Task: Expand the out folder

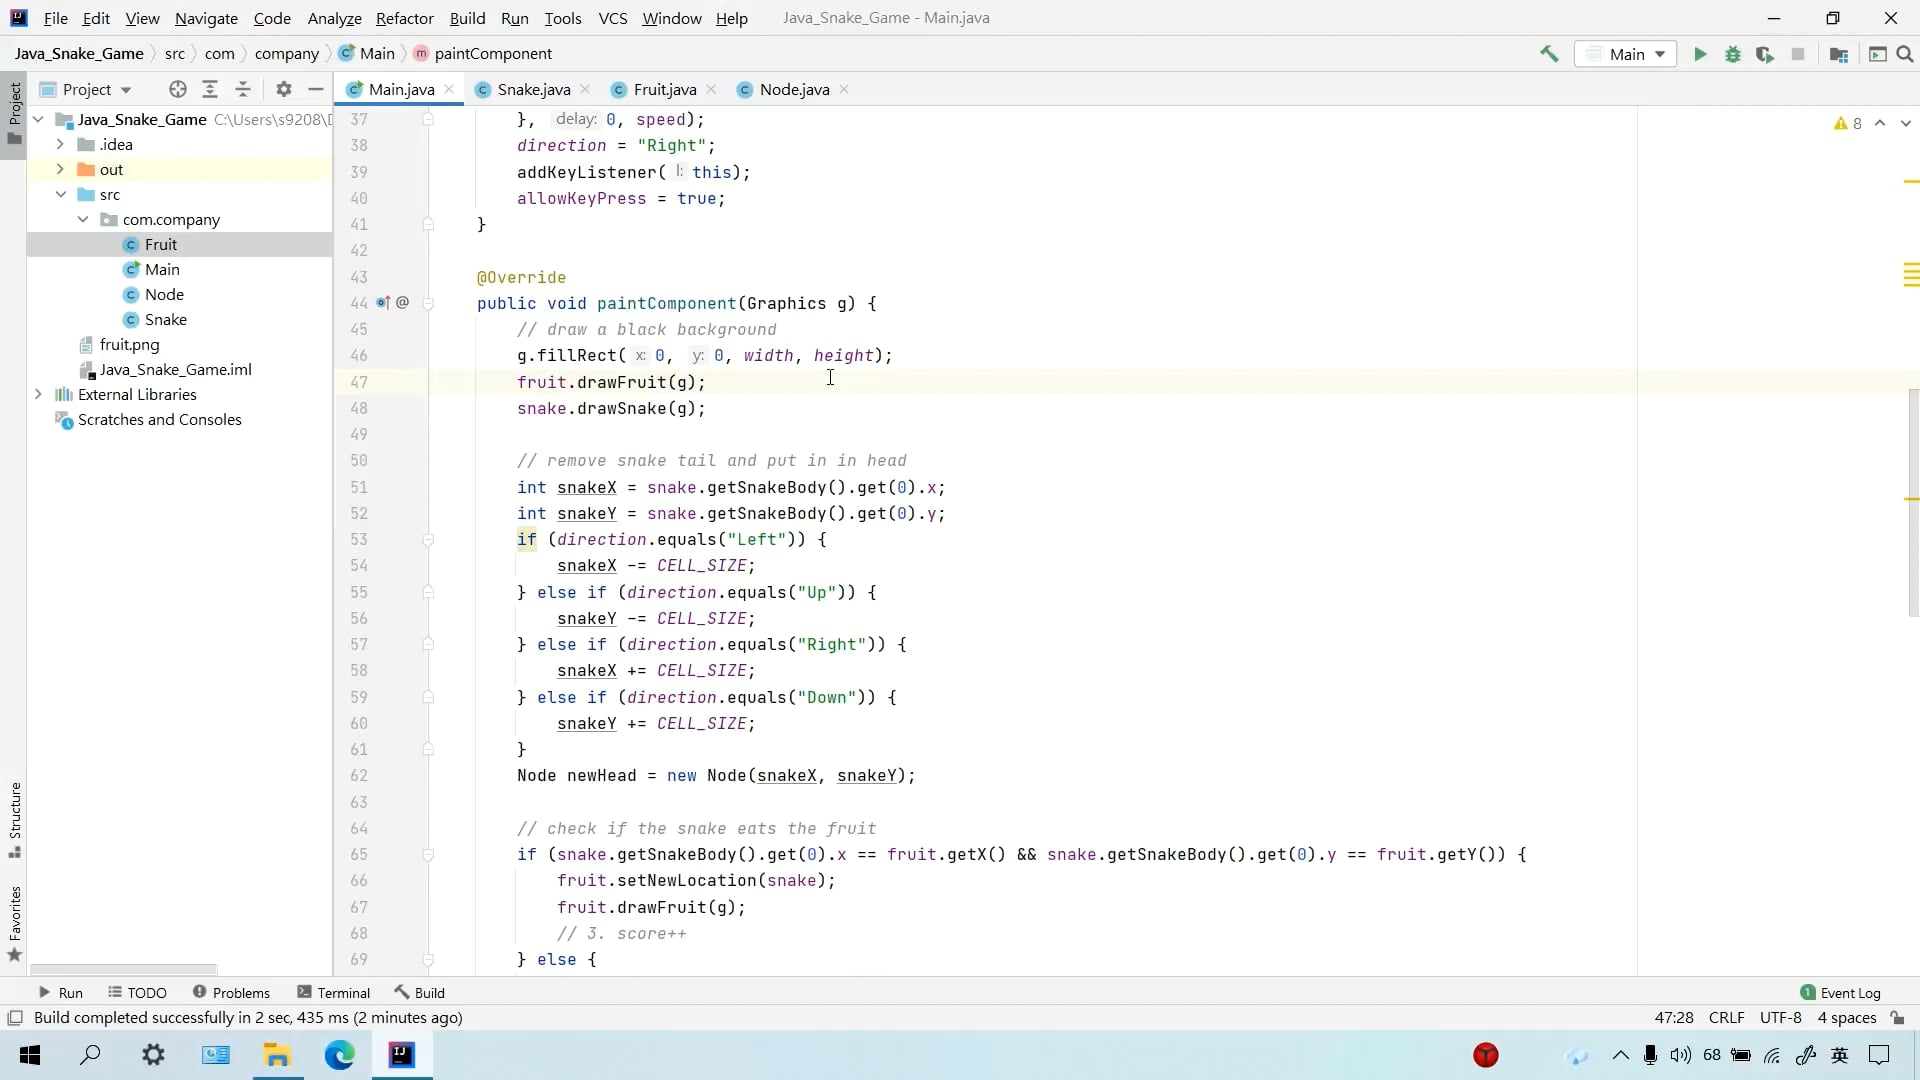Action: 60,169
